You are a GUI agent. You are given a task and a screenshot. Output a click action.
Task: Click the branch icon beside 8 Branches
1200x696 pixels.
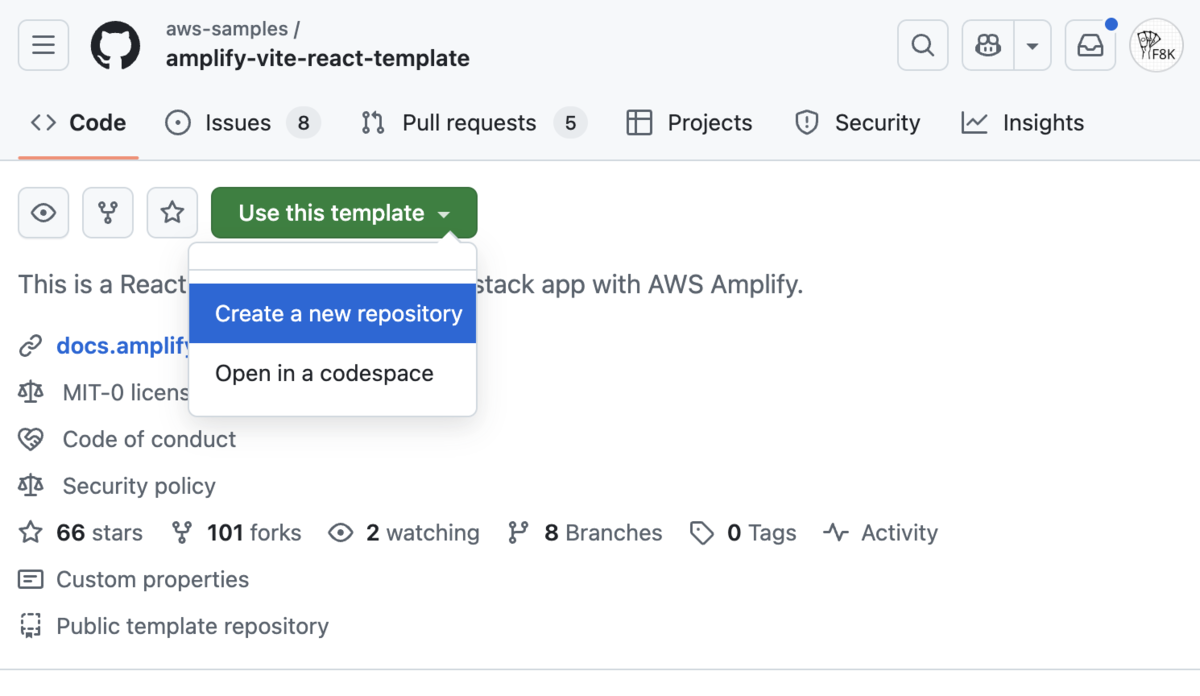click(518, 533)
